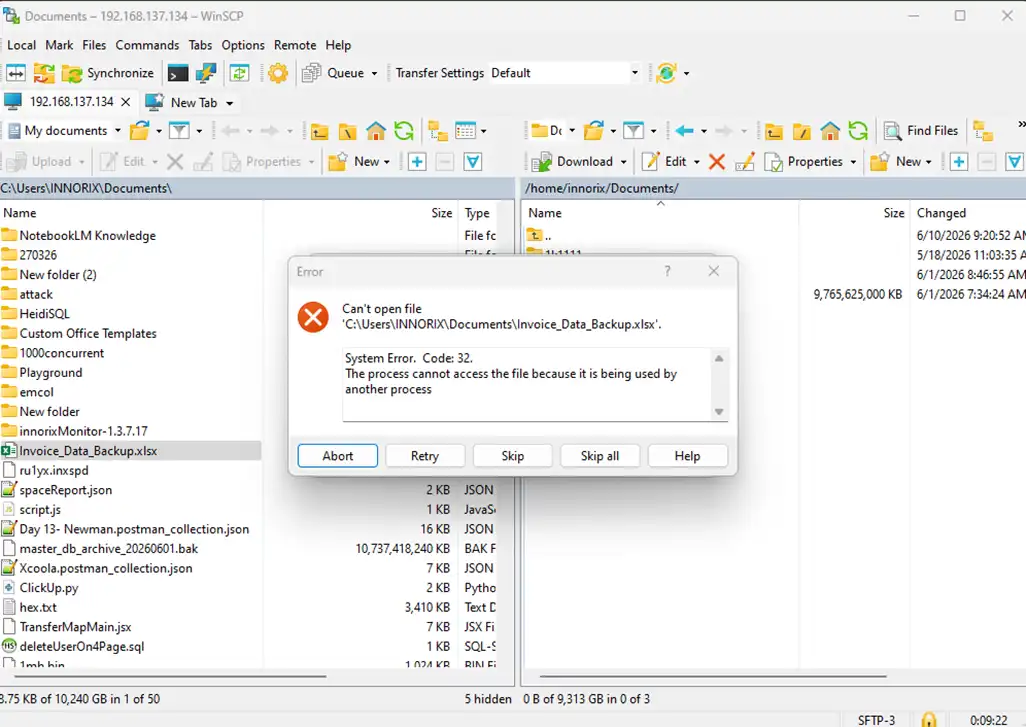The height and width of the screenshot is (727, 1026).
Task: Click the local Name column header
Action: [x=131, y=213]
